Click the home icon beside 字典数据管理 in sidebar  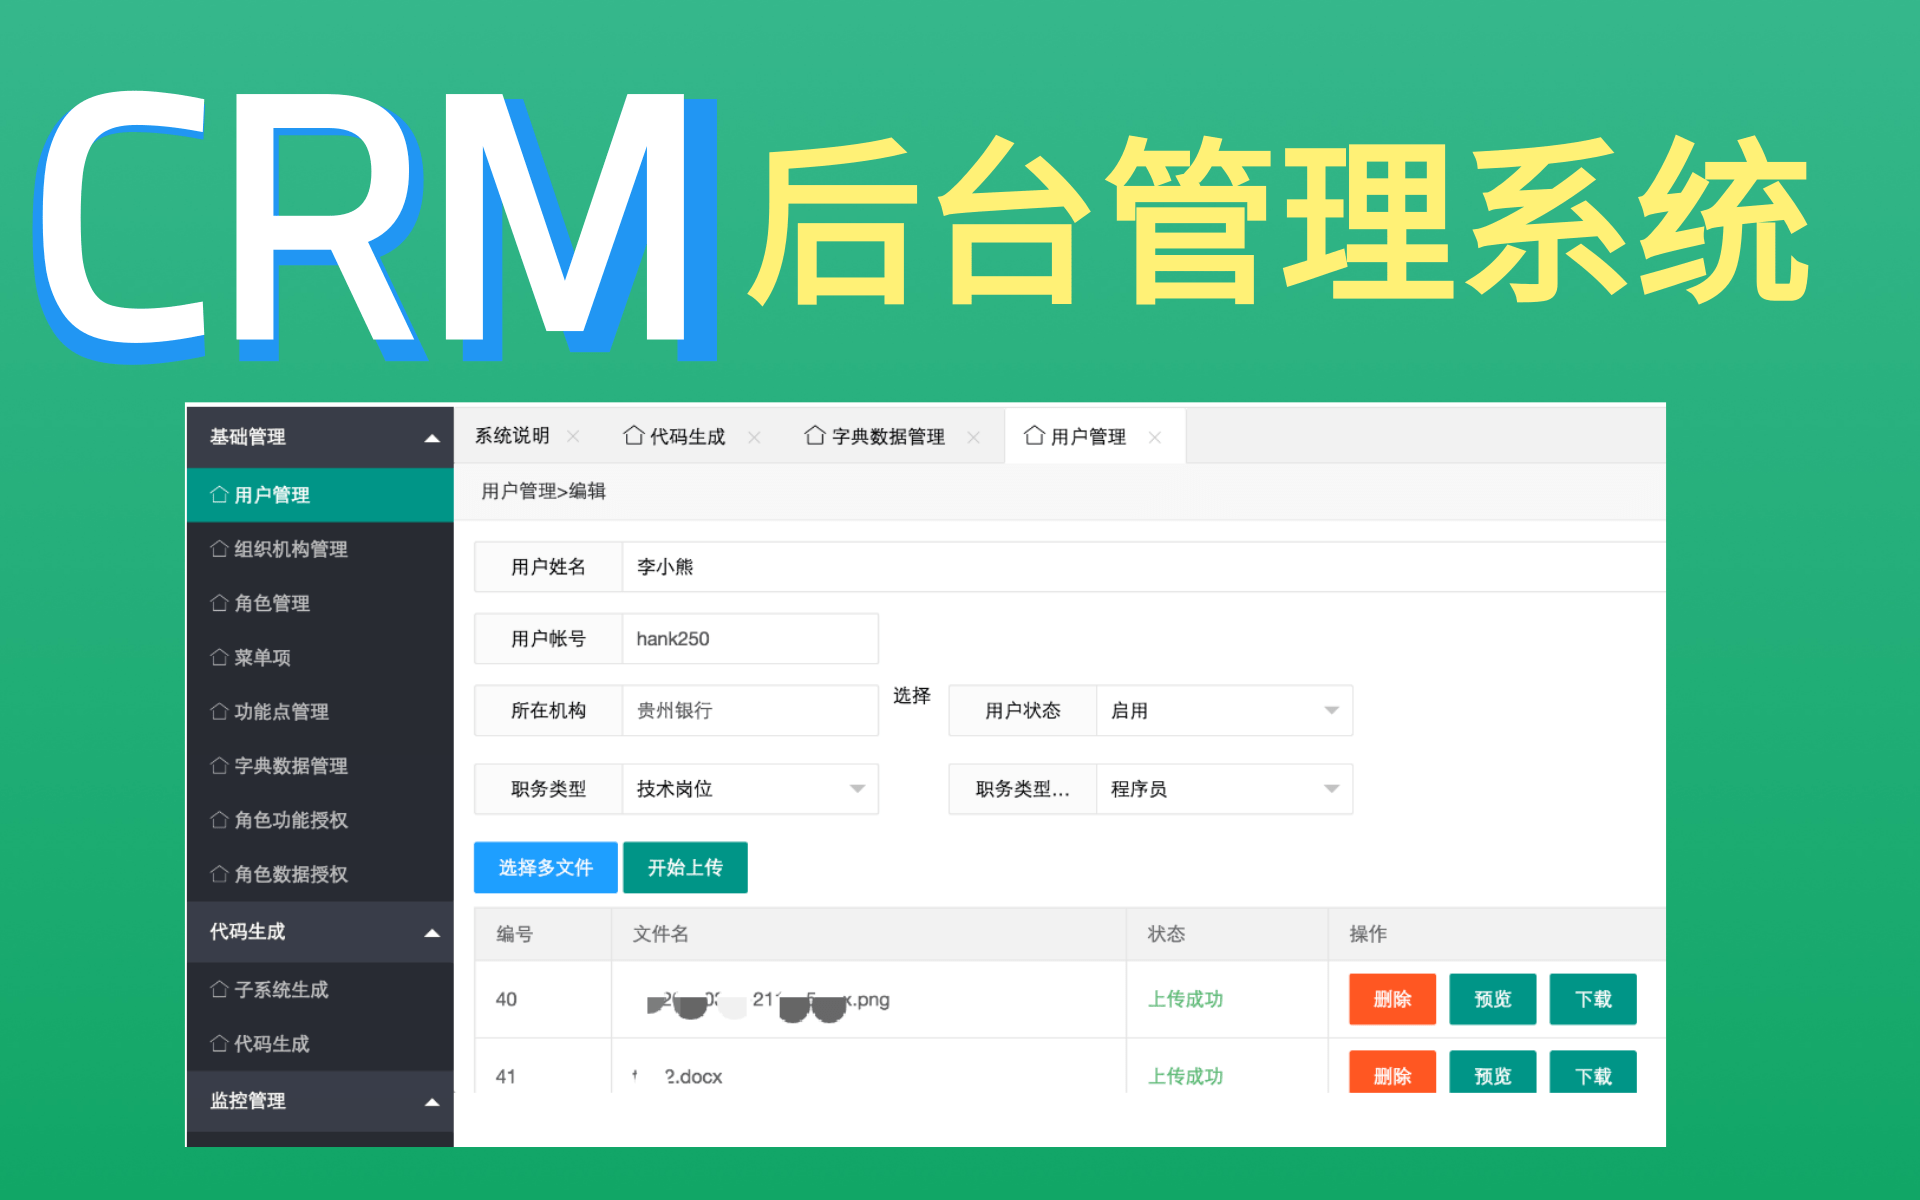[x=219, y=765]
